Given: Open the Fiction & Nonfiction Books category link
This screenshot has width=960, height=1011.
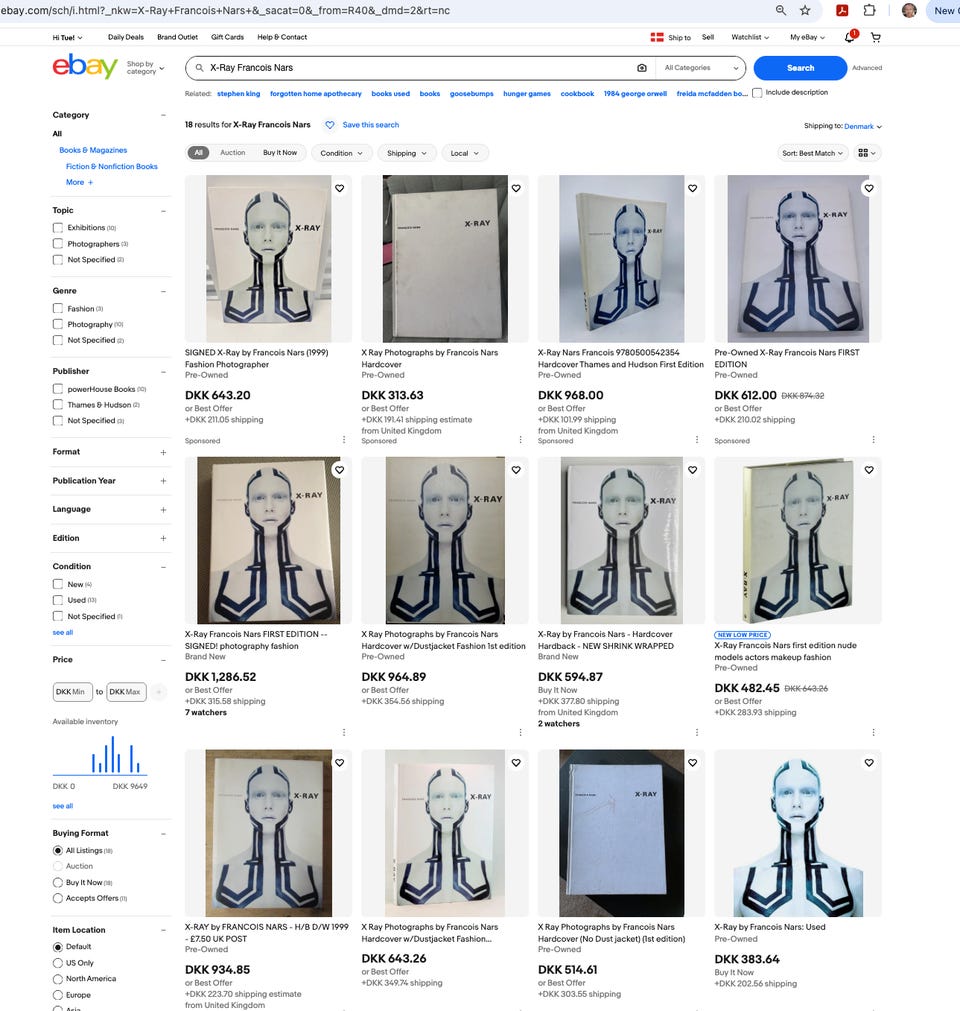Looking at the screenshot, I should (x=112, y=166).
